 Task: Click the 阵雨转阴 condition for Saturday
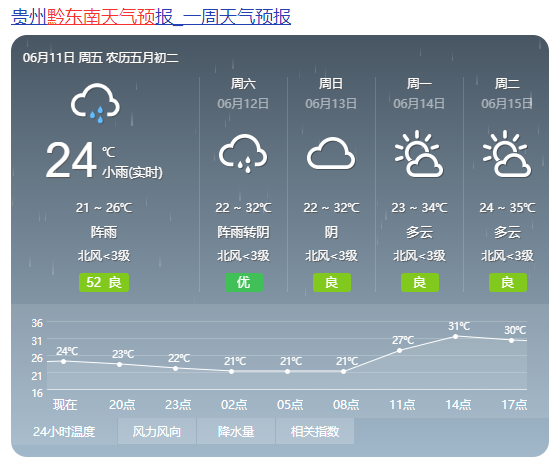point(243,232)
